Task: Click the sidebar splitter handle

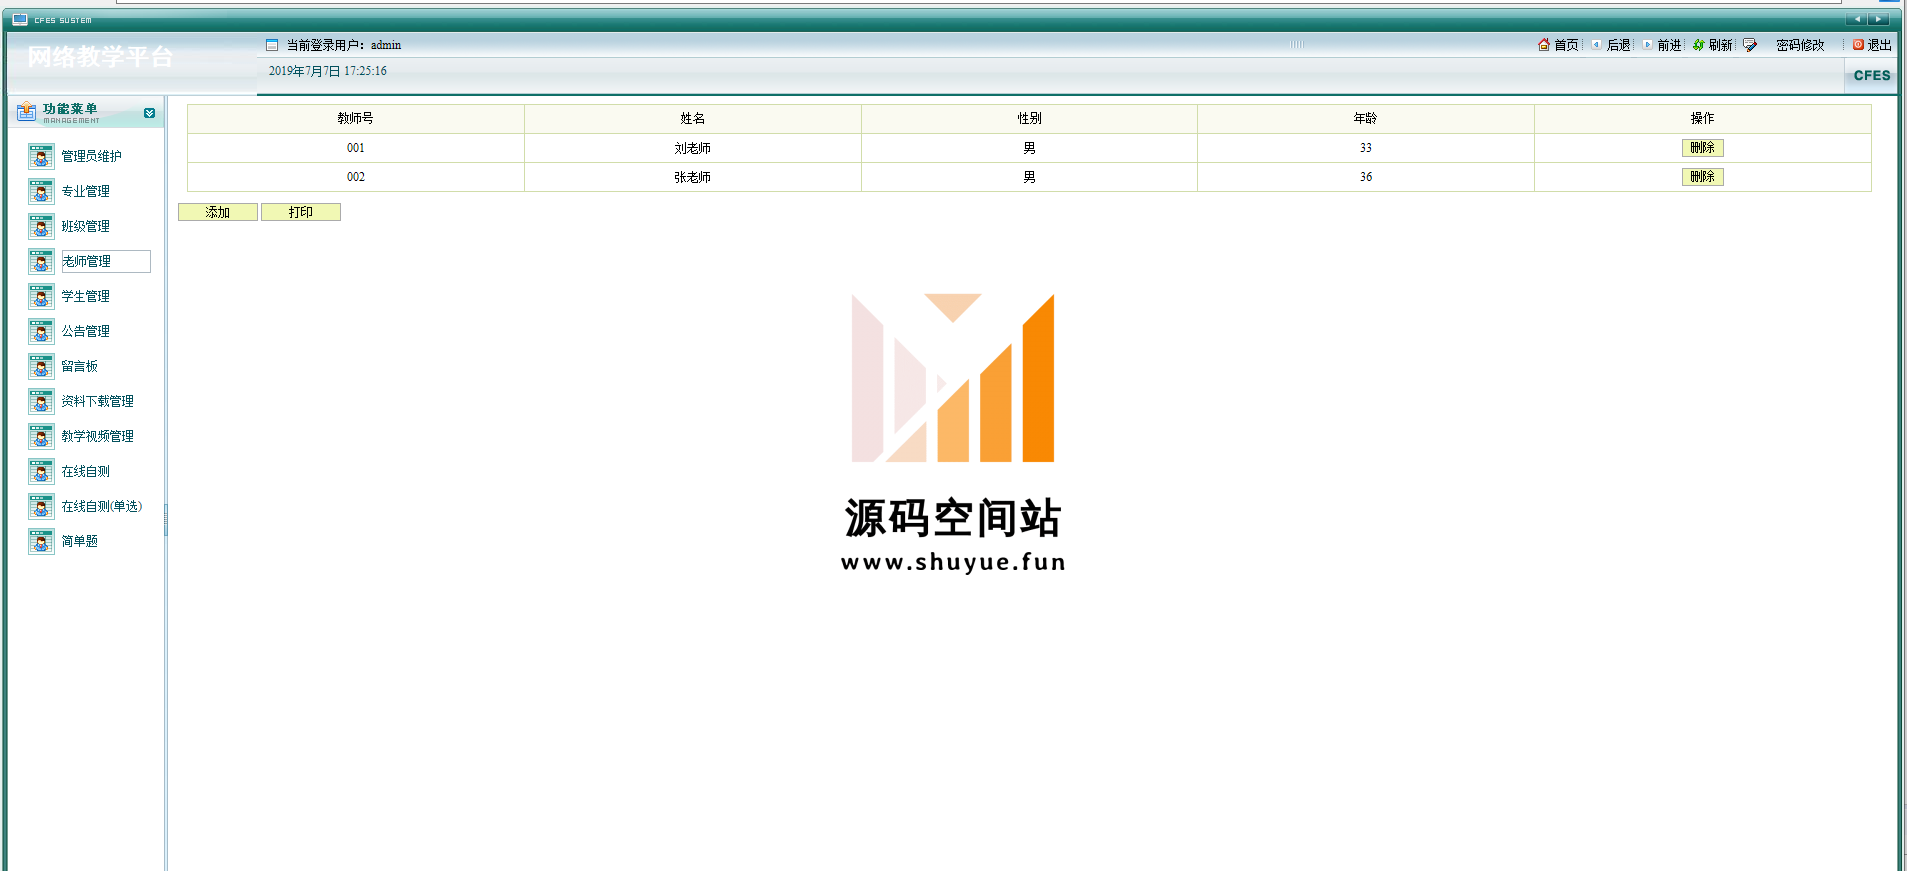Action: (x=165, y=519)
